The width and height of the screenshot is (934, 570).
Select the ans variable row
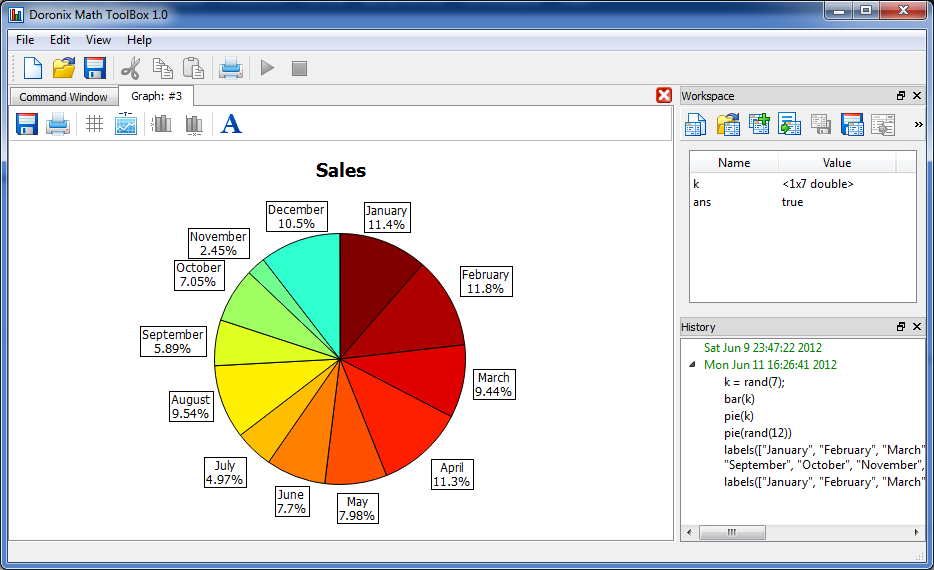tap(802, 202)
